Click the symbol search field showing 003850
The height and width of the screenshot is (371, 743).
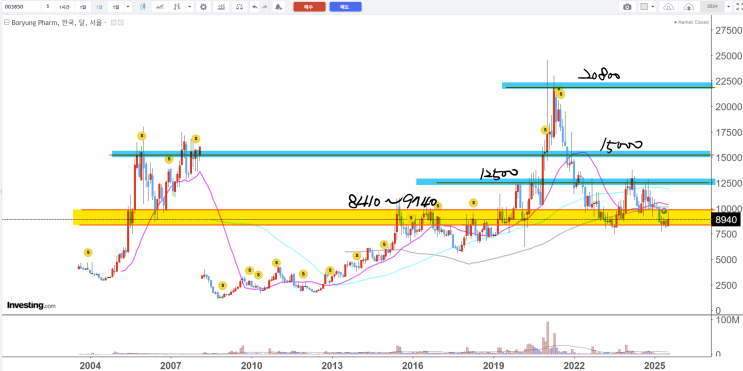tap(21, 7)
